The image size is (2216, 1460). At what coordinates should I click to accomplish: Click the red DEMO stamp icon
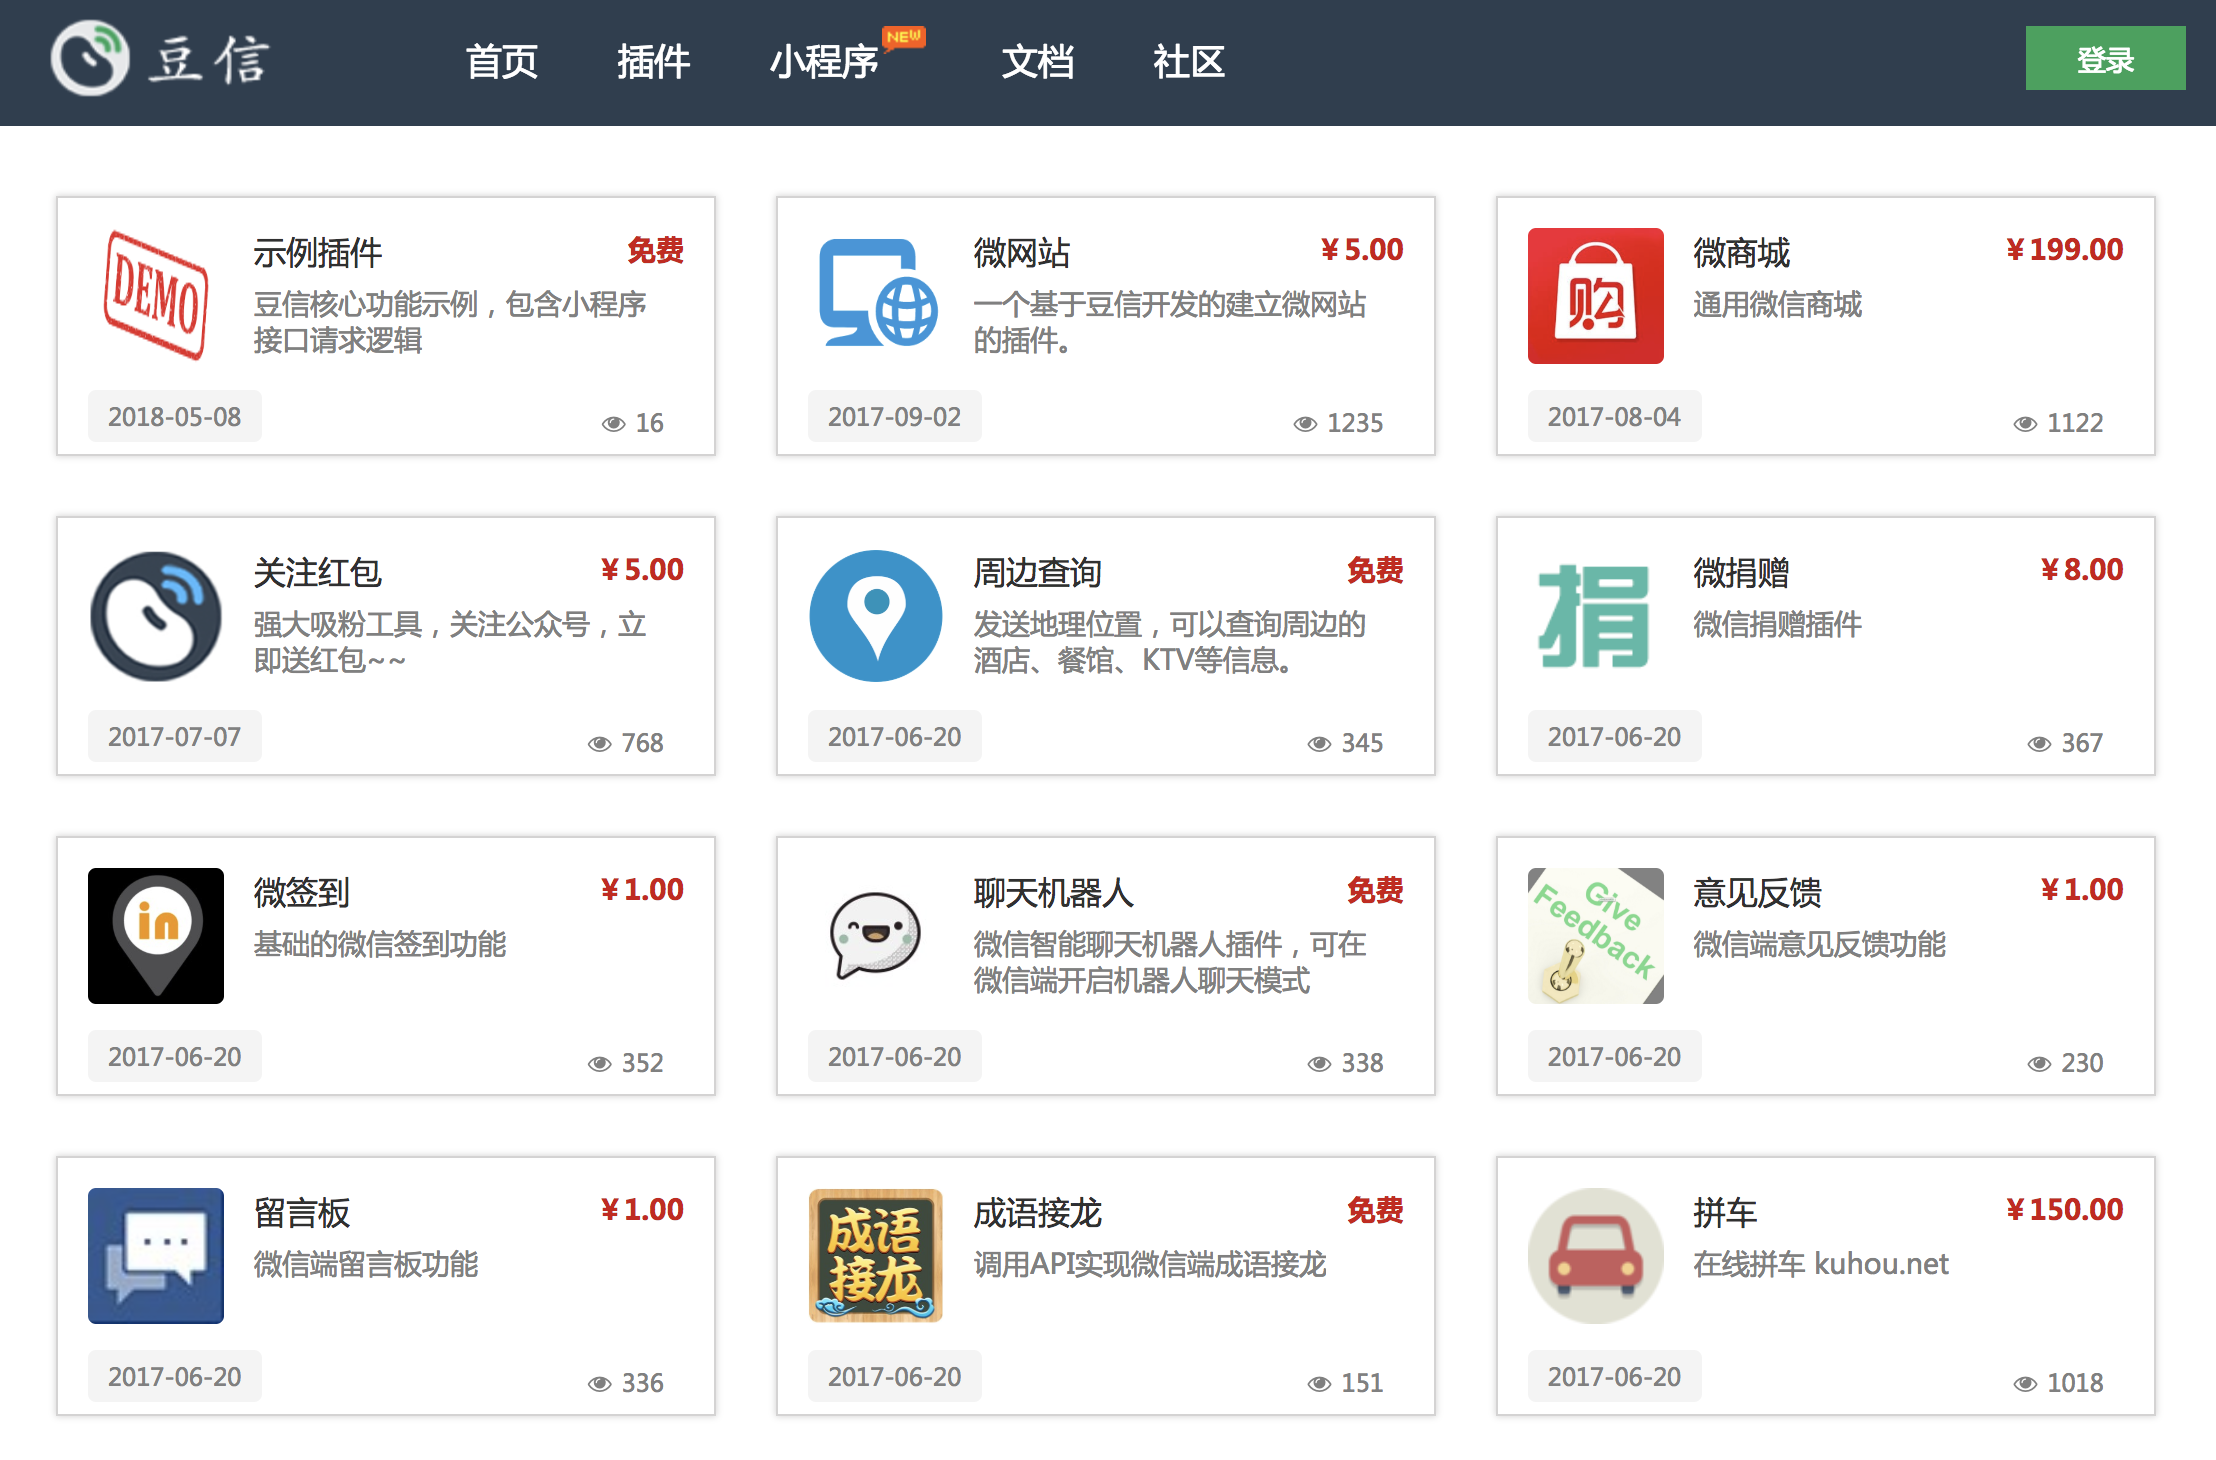[x=156, y=295]
